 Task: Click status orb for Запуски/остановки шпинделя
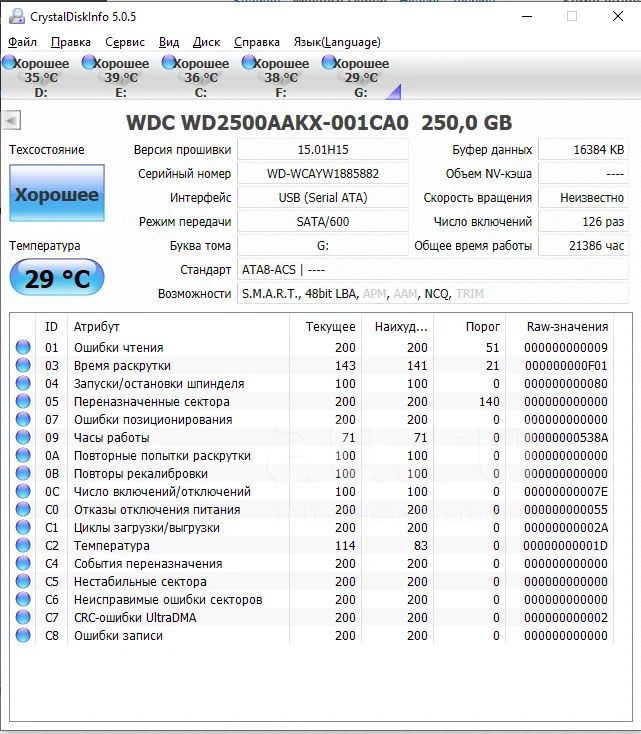(x=23, y=383)
